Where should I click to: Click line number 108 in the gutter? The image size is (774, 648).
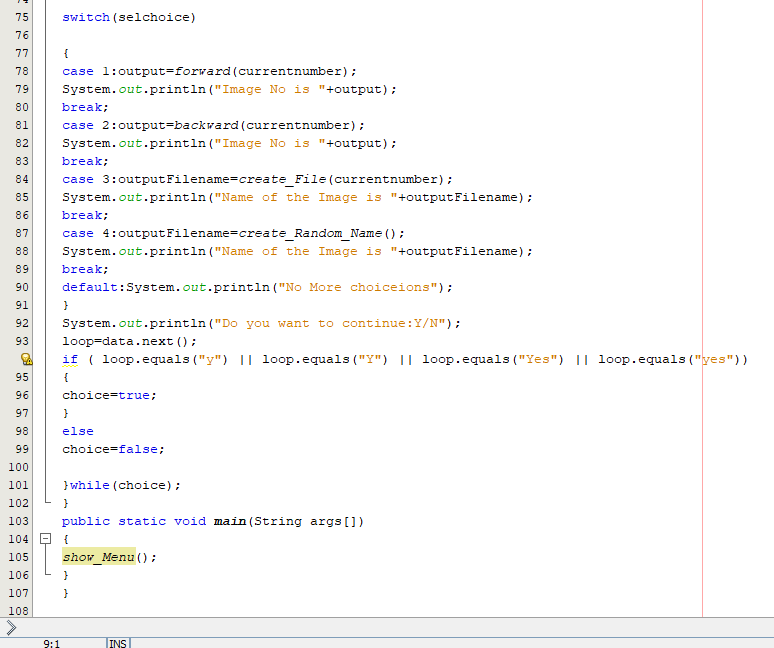(x=18, y=611)
